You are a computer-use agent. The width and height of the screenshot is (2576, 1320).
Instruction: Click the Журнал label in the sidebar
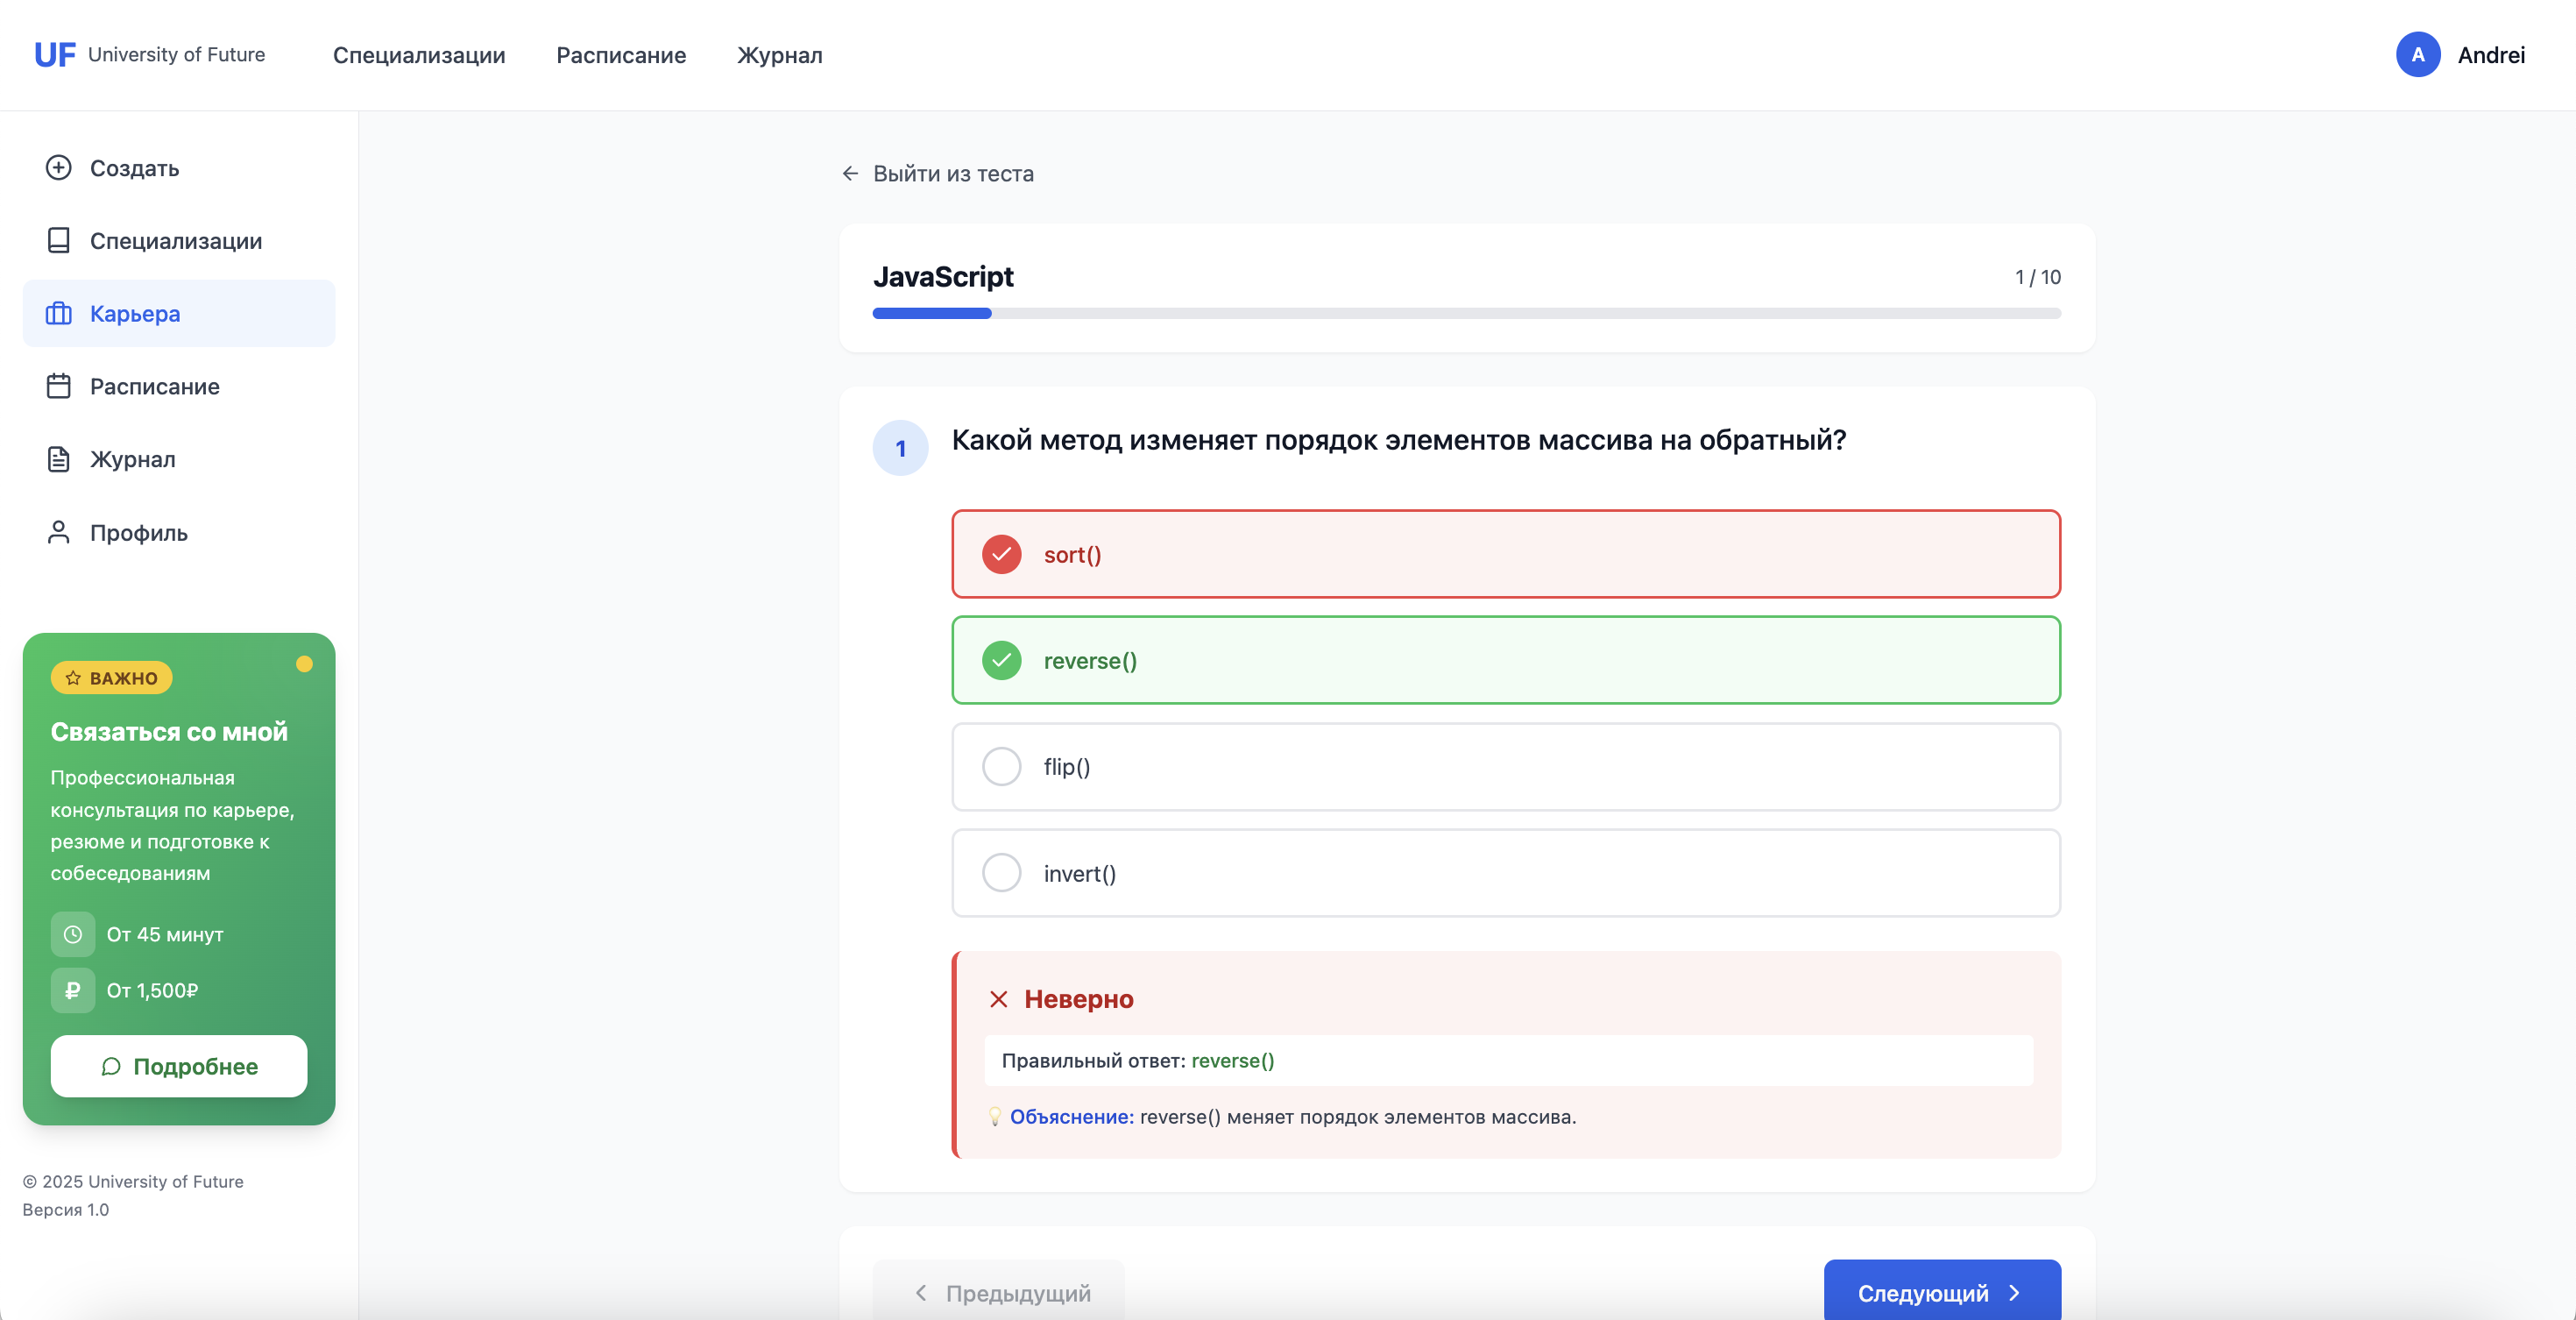[132, 459]
